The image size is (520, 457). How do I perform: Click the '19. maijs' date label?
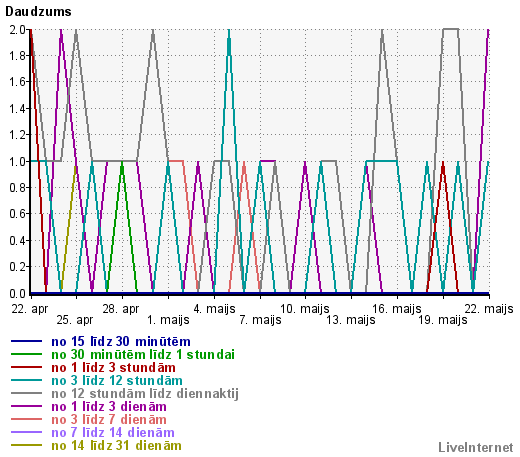443,320
